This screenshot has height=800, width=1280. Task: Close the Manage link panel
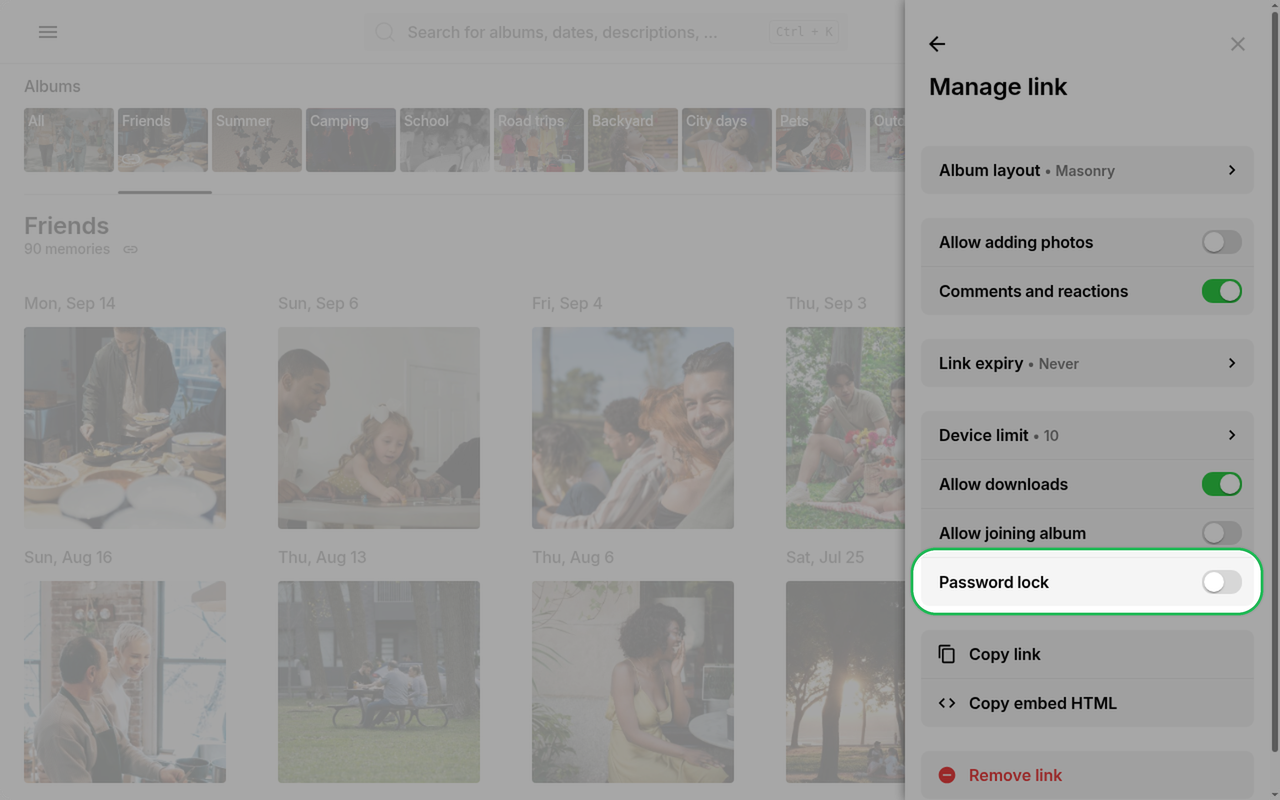click(1238, 44)
